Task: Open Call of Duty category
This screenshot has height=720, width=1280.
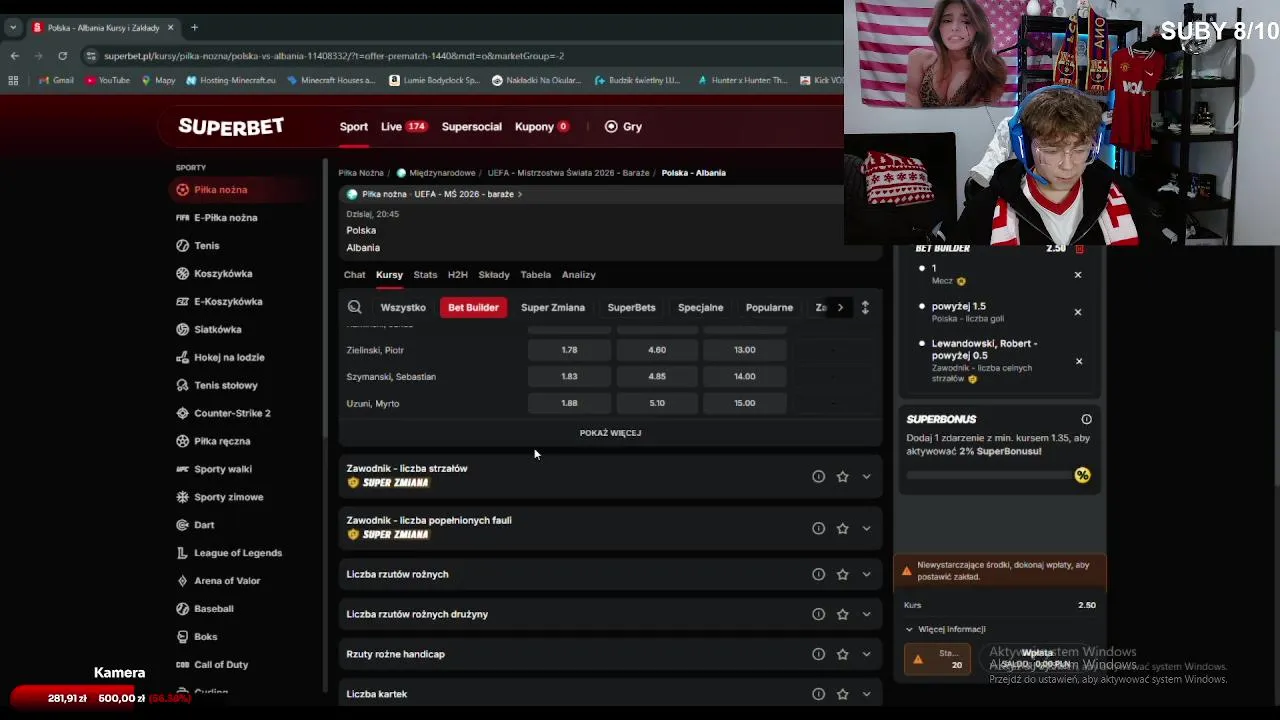Action: pyautogui.click(x=212, y=665)
